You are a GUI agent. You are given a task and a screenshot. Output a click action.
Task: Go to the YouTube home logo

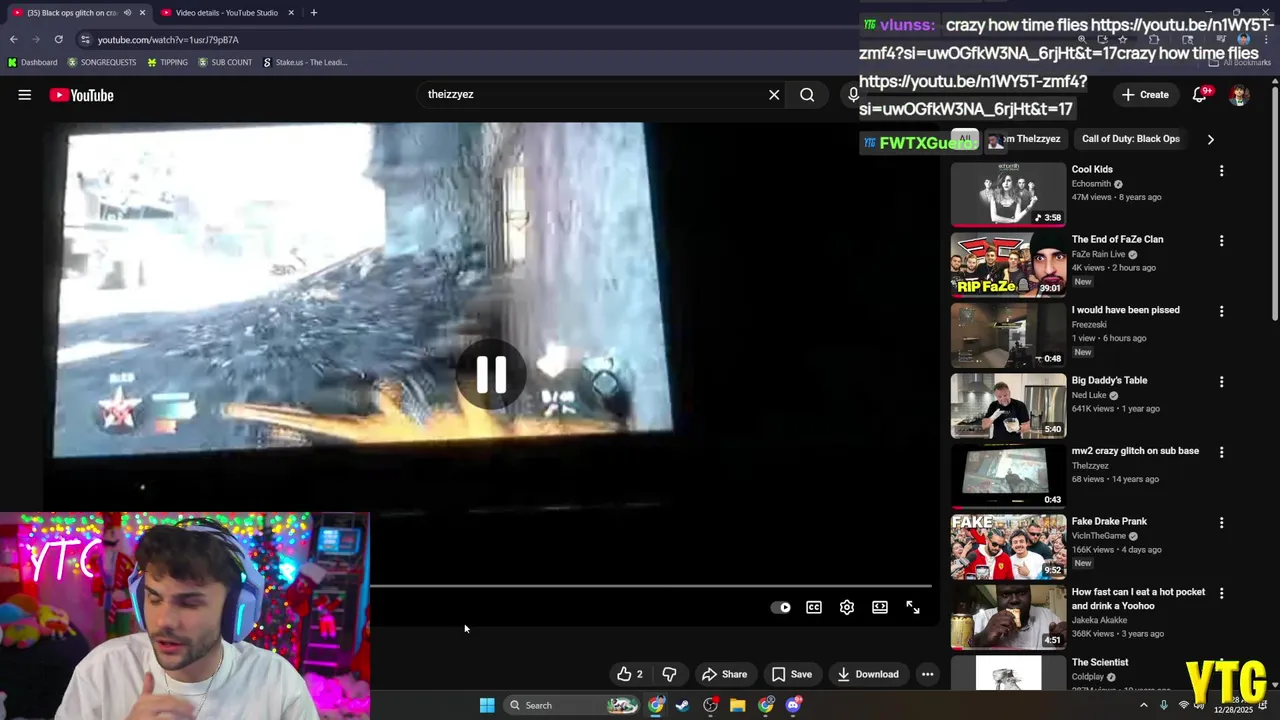(81, 95)
